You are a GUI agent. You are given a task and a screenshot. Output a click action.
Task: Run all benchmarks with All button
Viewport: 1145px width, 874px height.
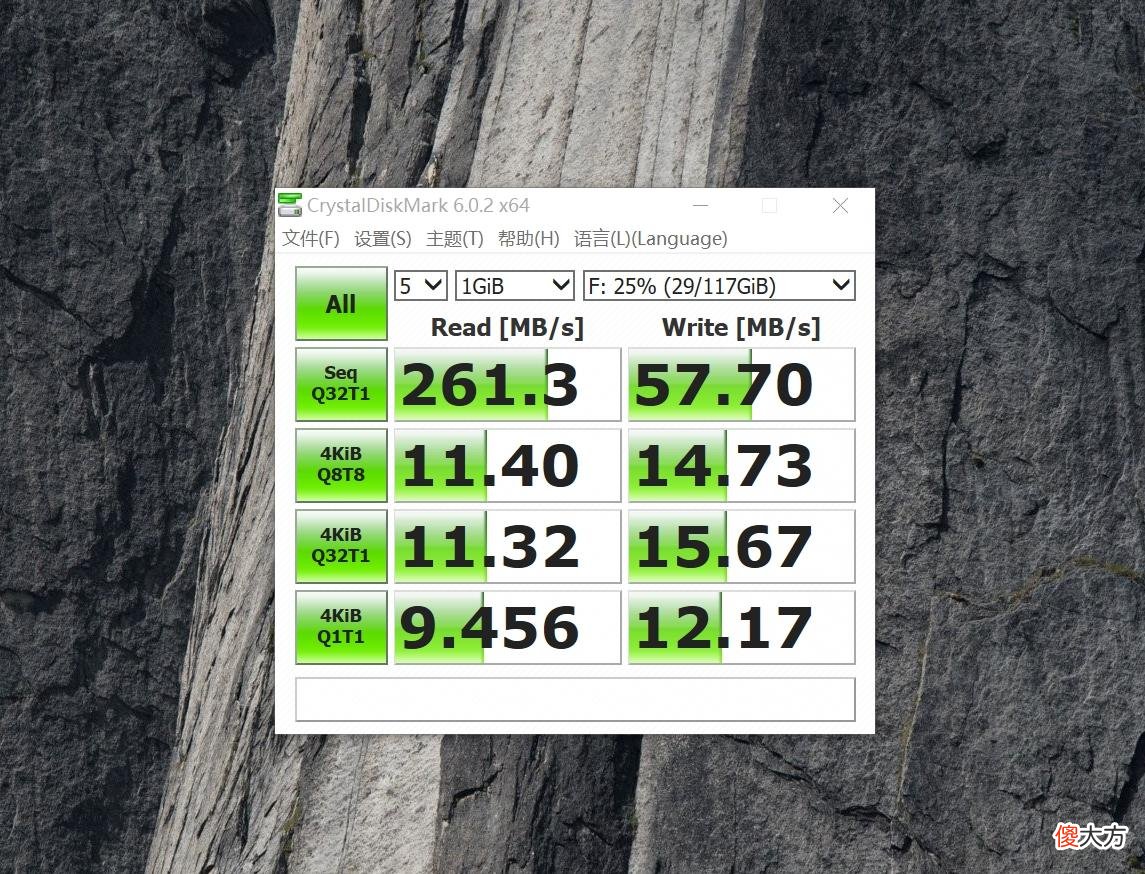(x=341, y=304)
